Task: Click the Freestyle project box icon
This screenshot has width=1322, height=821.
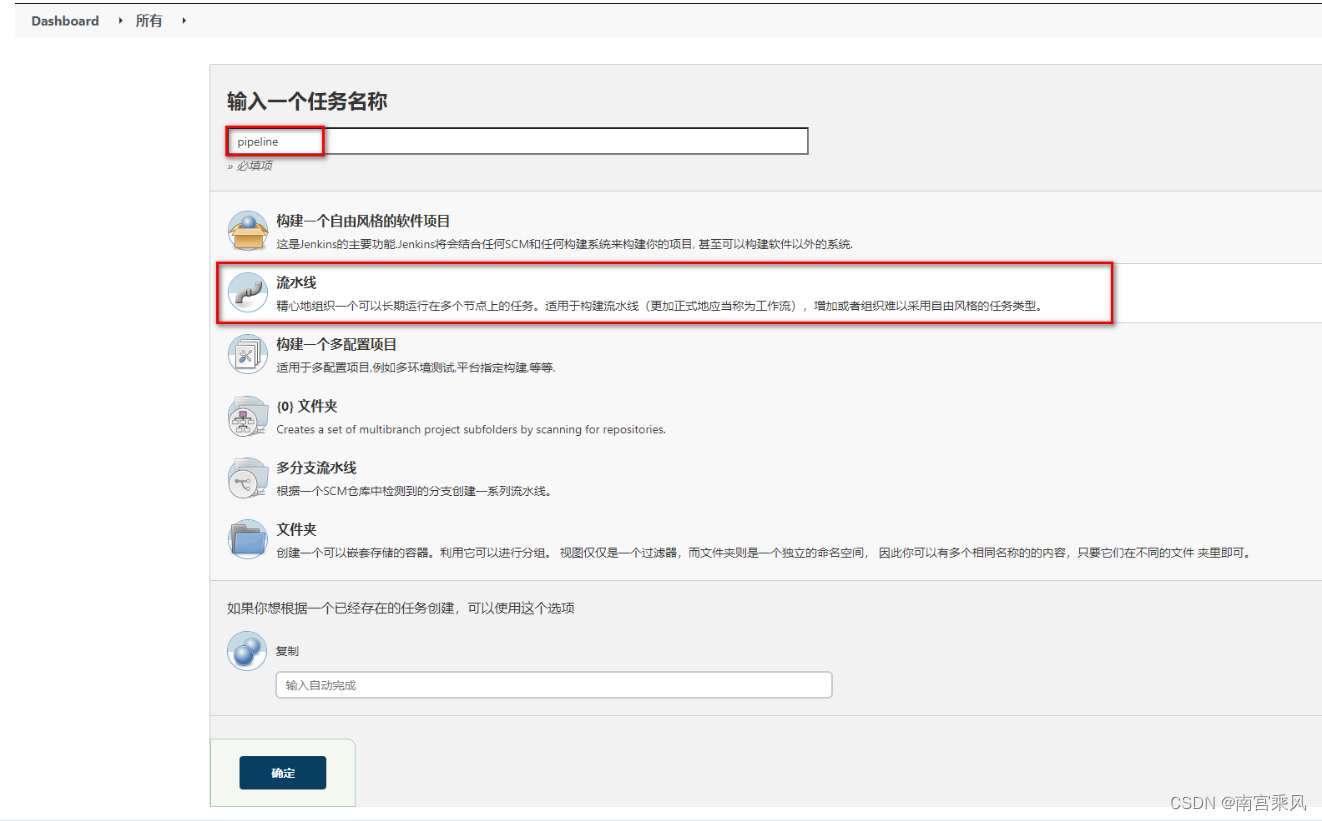Action: pyautogui.click(x=247, y=231)
